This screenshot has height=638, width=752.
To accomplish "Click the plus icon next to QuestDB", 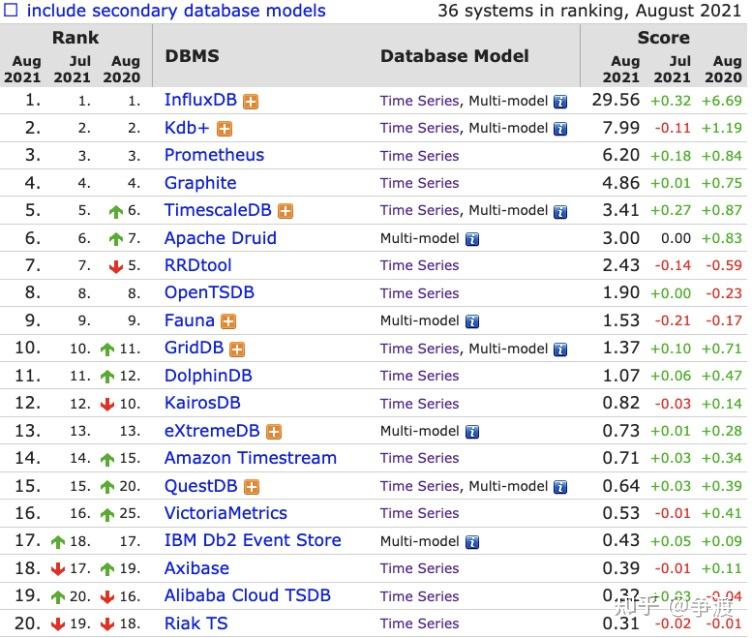I will [x=252, y=487].
